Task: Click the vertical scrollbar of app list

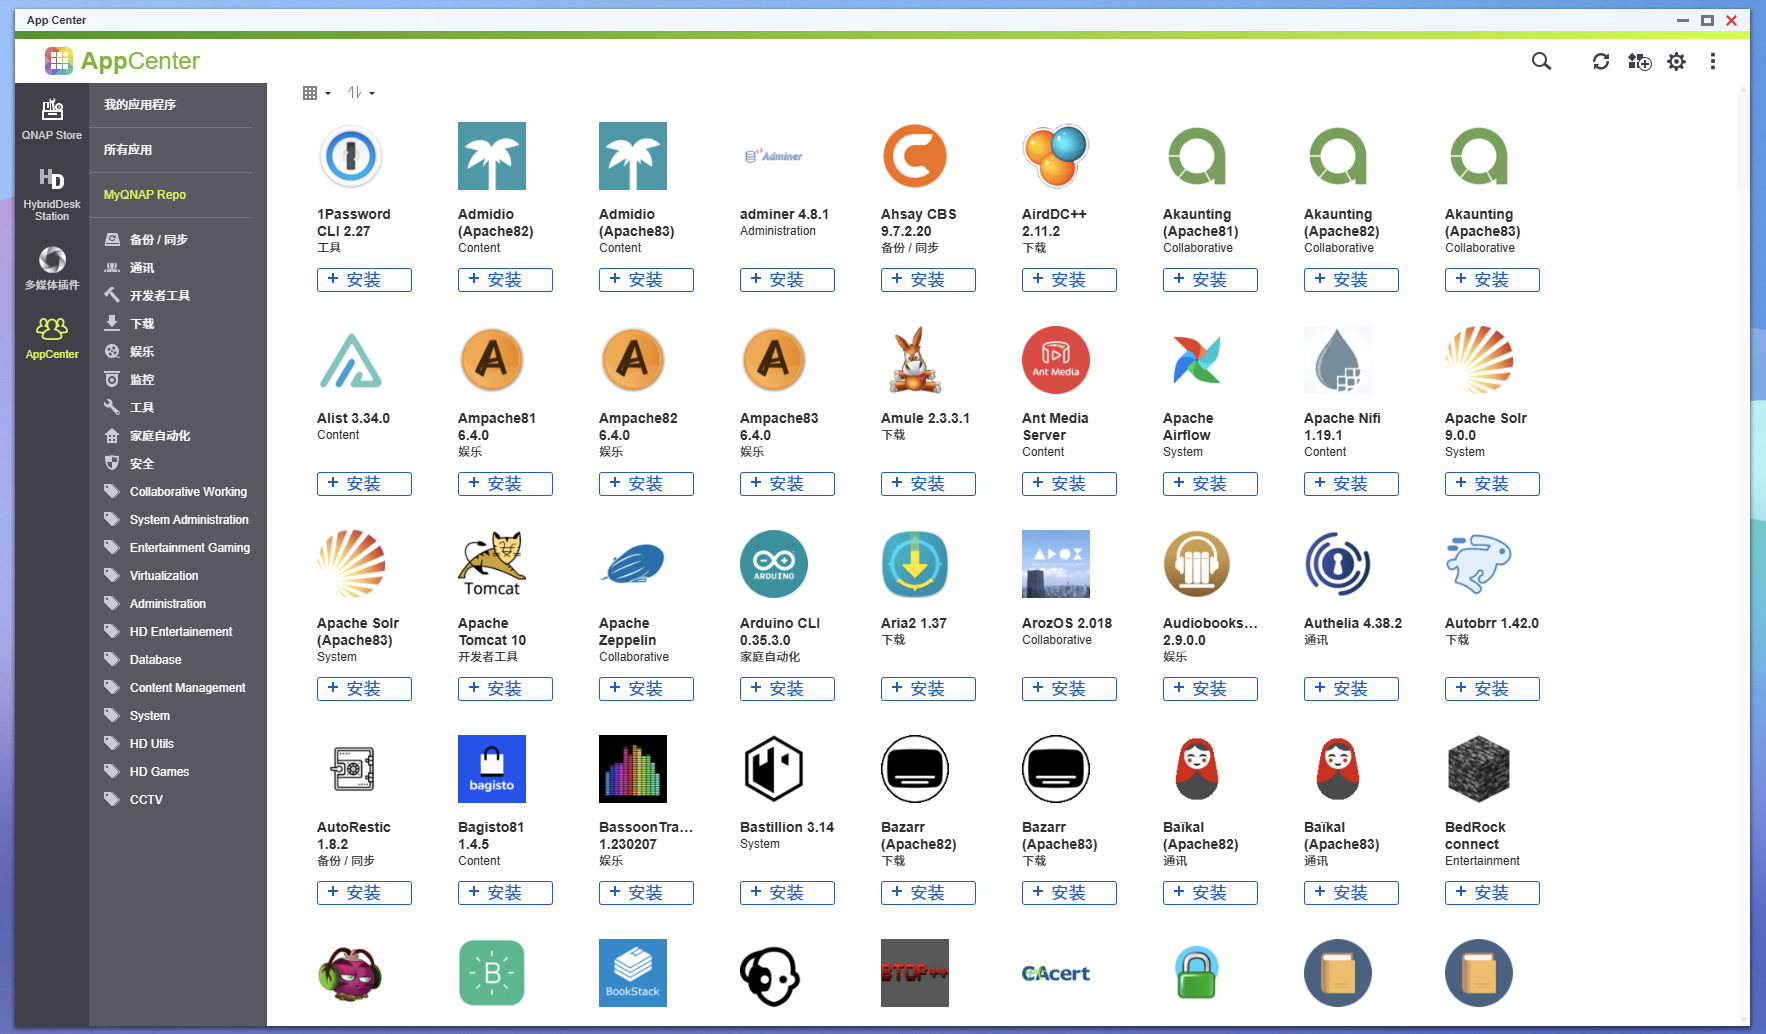Action: (x=1743, y=140)
